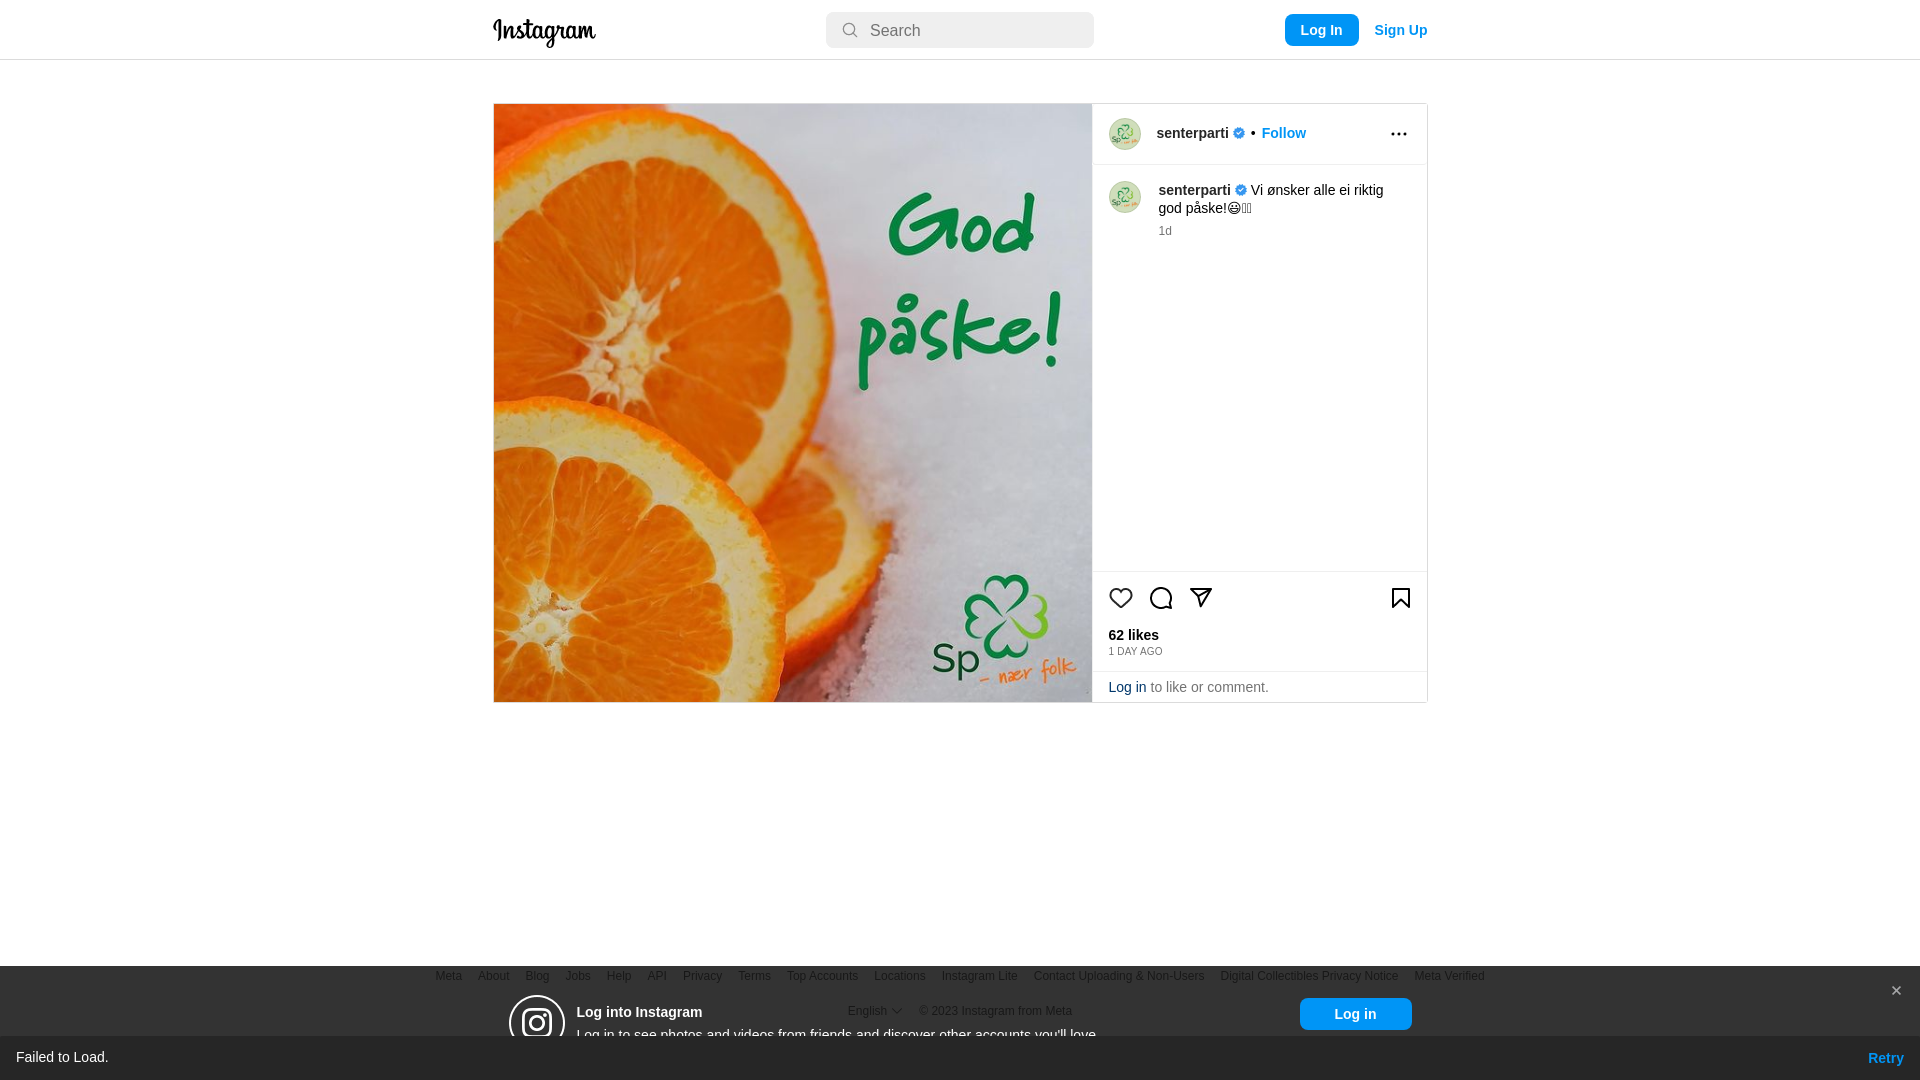This screenshot has width=1920, height=1080.
Task: Click the senterparti avatar beside the caption
Action: [1124, 197]
